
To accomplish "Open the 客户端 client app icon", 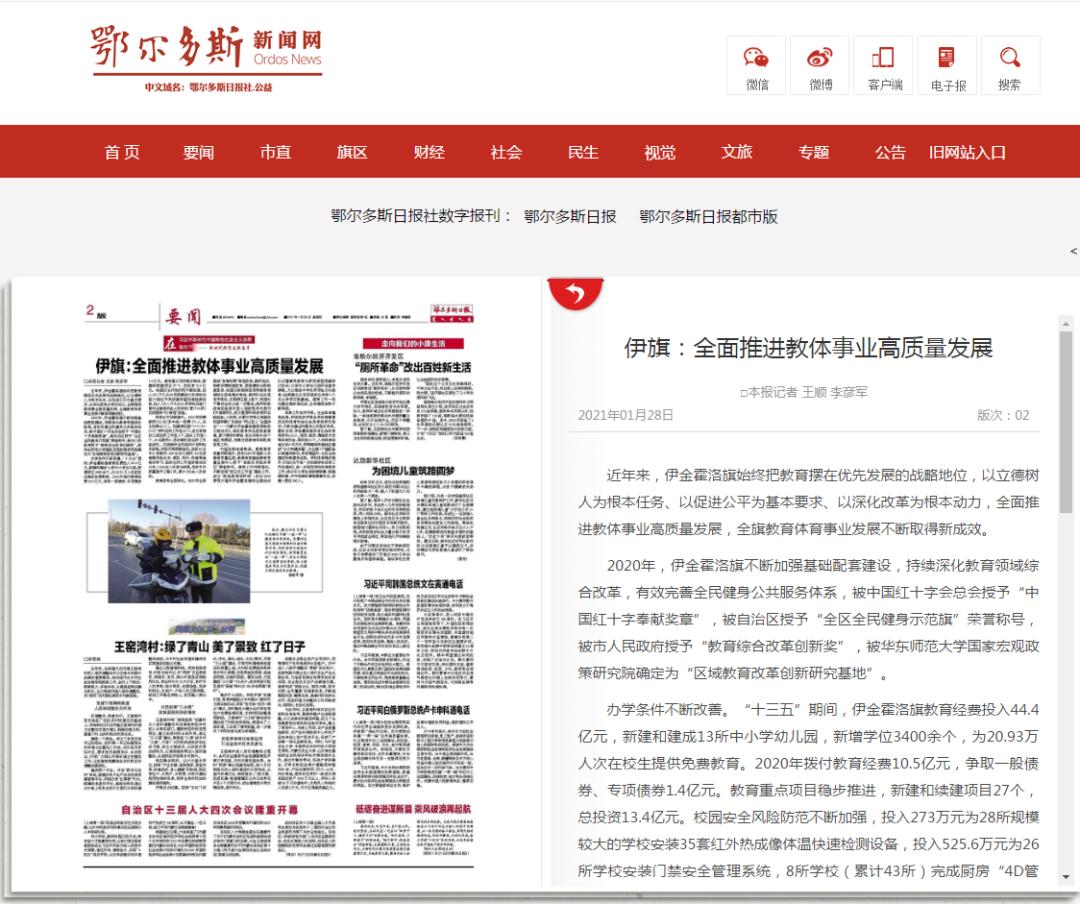I will tap(884, 66).
